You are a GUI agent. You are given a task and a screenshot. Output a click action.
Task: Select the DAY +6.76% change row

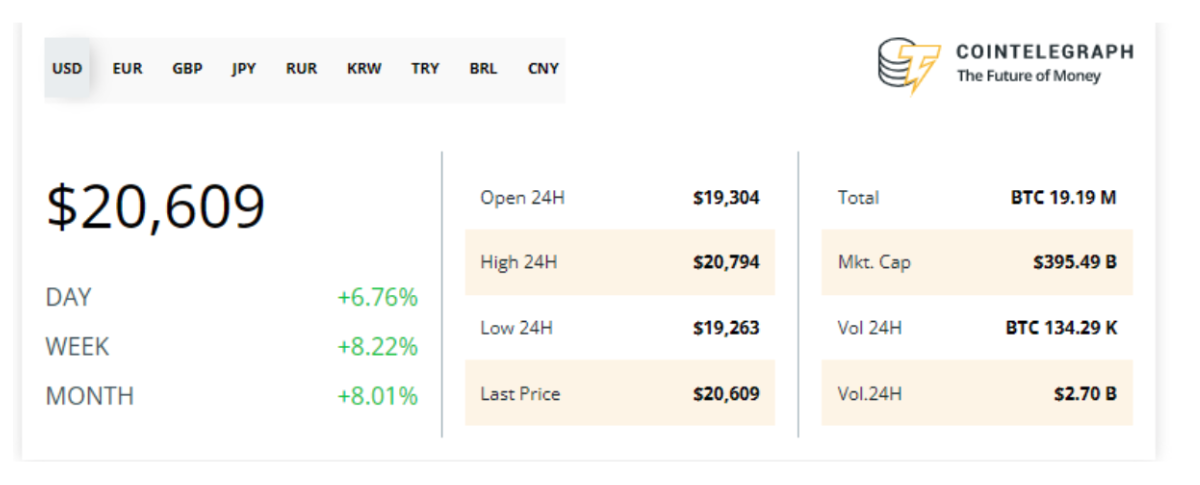232,297
